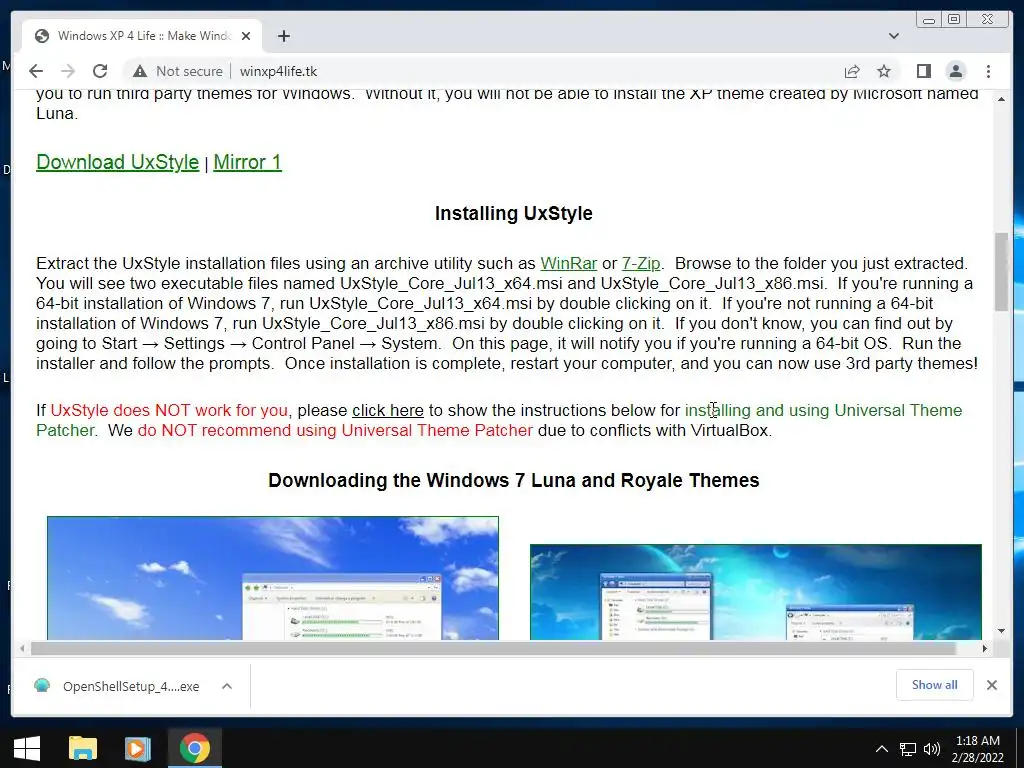The image size is (1024, 768).
Task: Open the volume tray icon
Action: point(932,749)
